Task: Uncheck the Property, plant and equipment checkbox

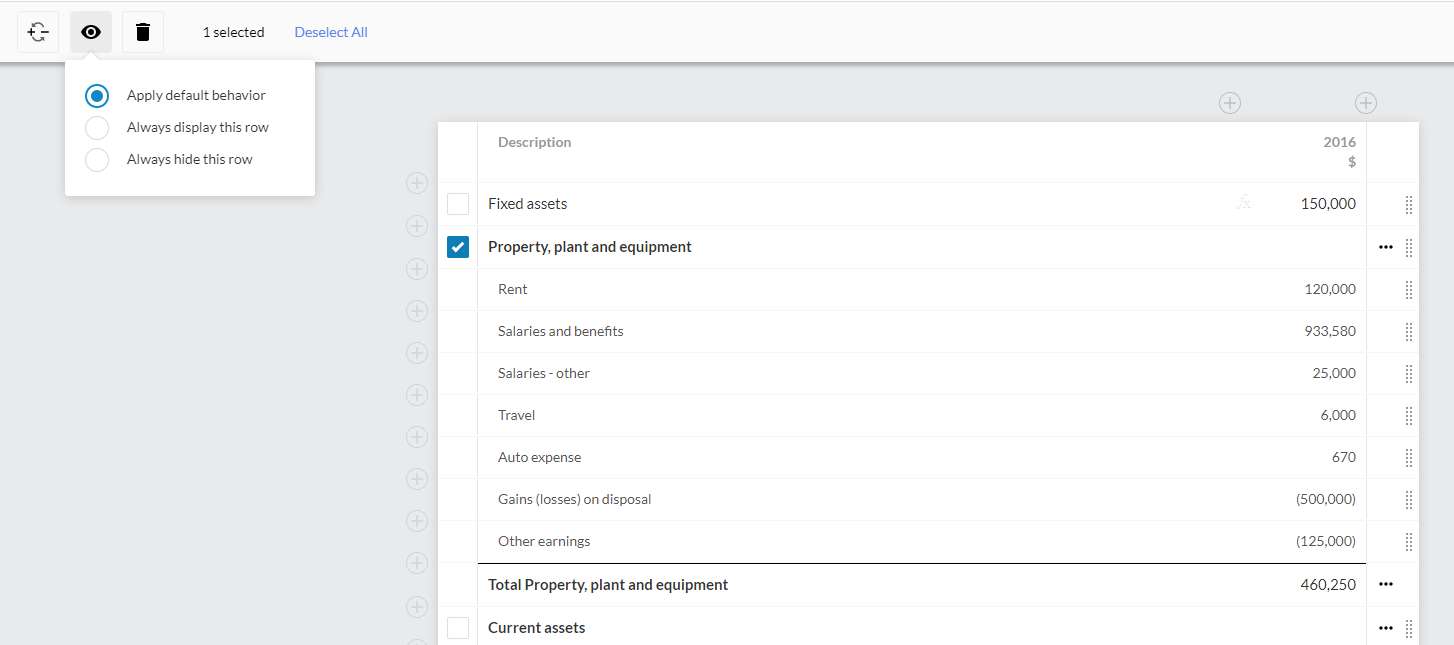Action: pyautogui.click(x=458, y=246)
